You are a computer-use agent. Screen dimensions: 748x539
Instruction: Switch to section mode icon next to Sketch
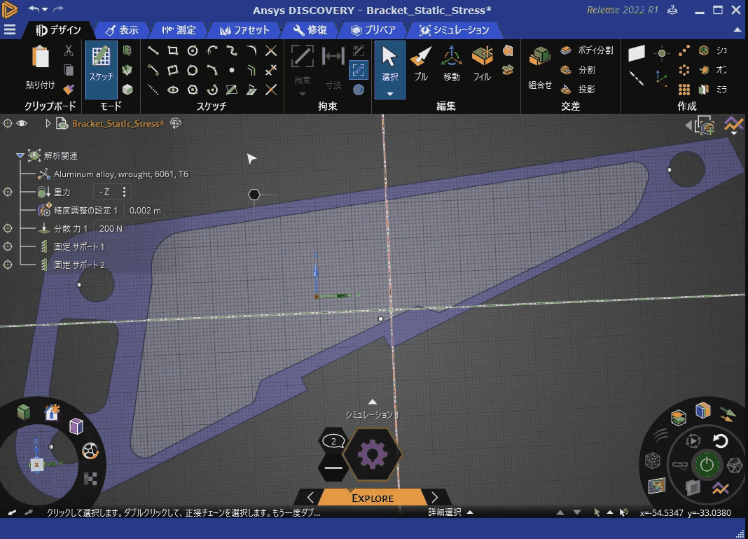tap(127, 51)
